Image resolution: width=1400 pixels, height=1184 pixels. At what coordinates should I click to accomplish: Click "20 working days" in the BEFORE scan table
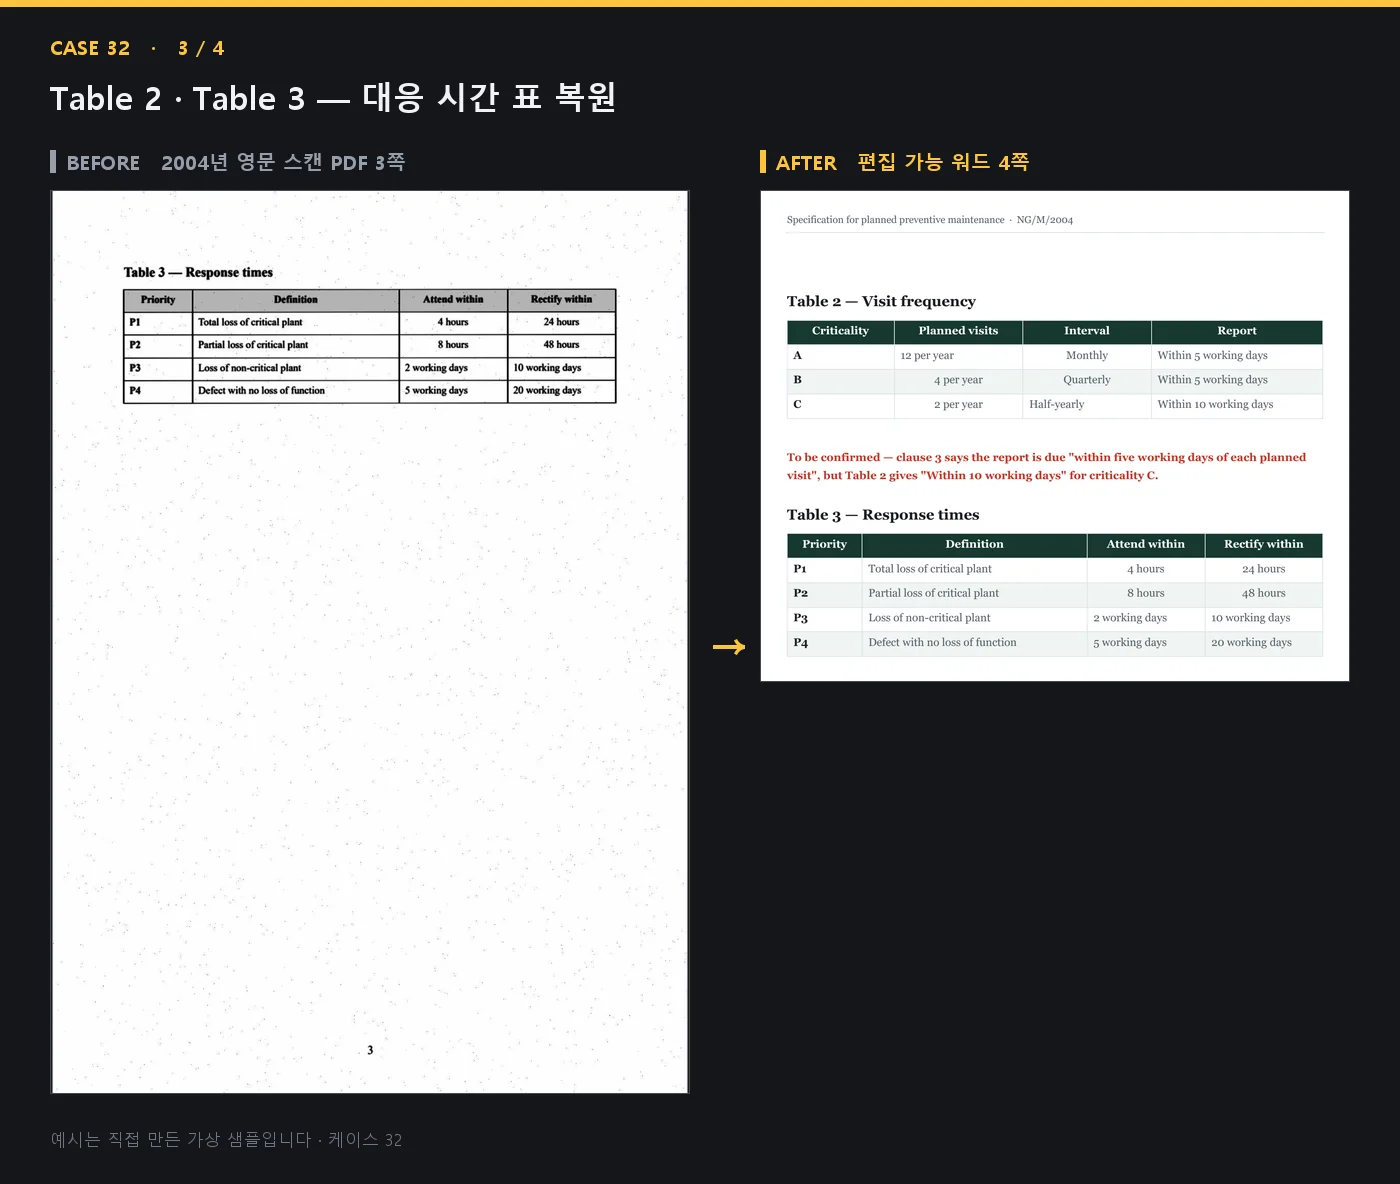click(547, 391)
